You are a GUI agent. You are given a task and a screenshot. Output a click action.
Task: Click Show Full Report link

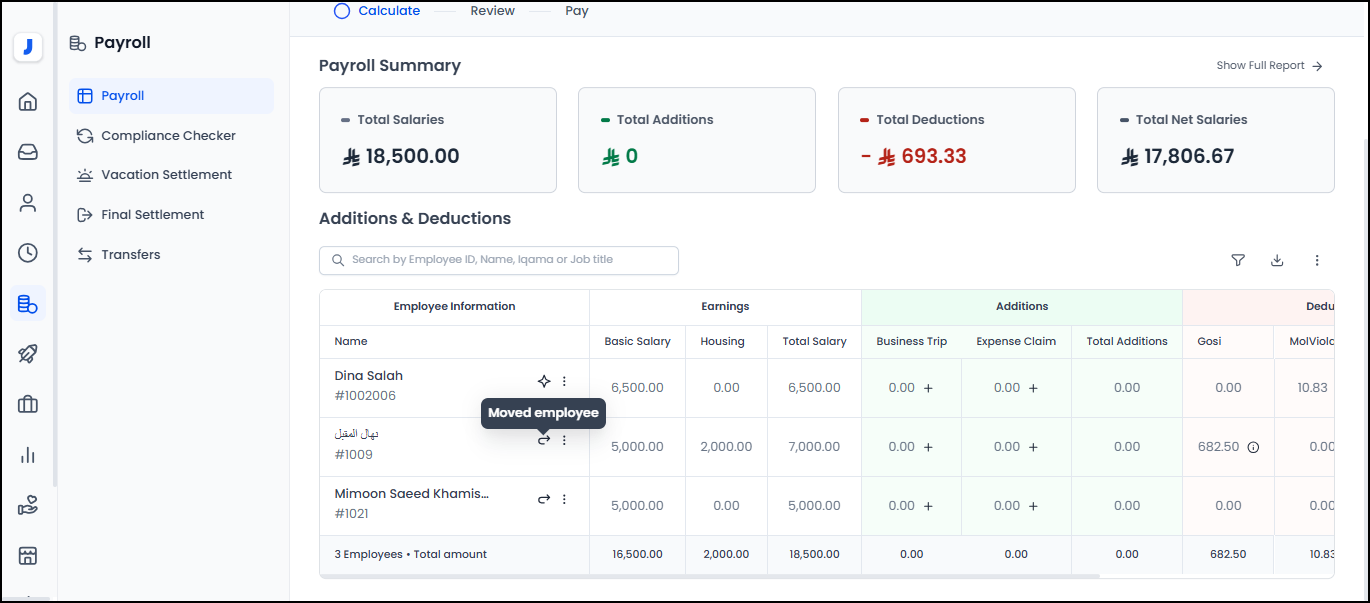1269,66
